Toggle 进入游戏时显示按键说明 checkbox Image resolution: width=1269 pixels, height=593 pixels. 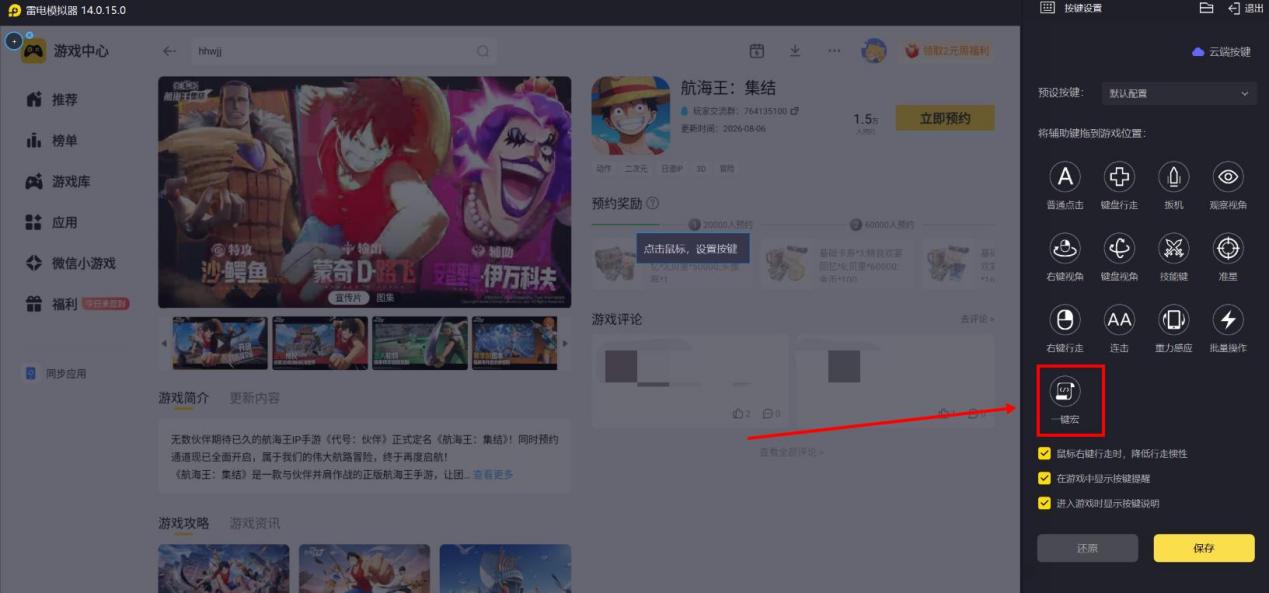[1044, 503]
